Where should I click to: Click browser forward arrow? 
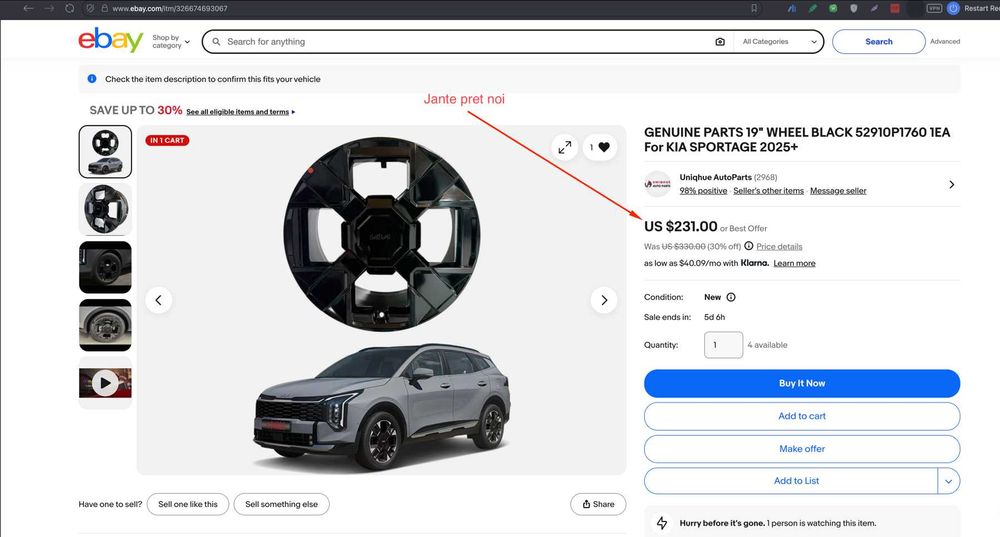click(x=49, y=8)
